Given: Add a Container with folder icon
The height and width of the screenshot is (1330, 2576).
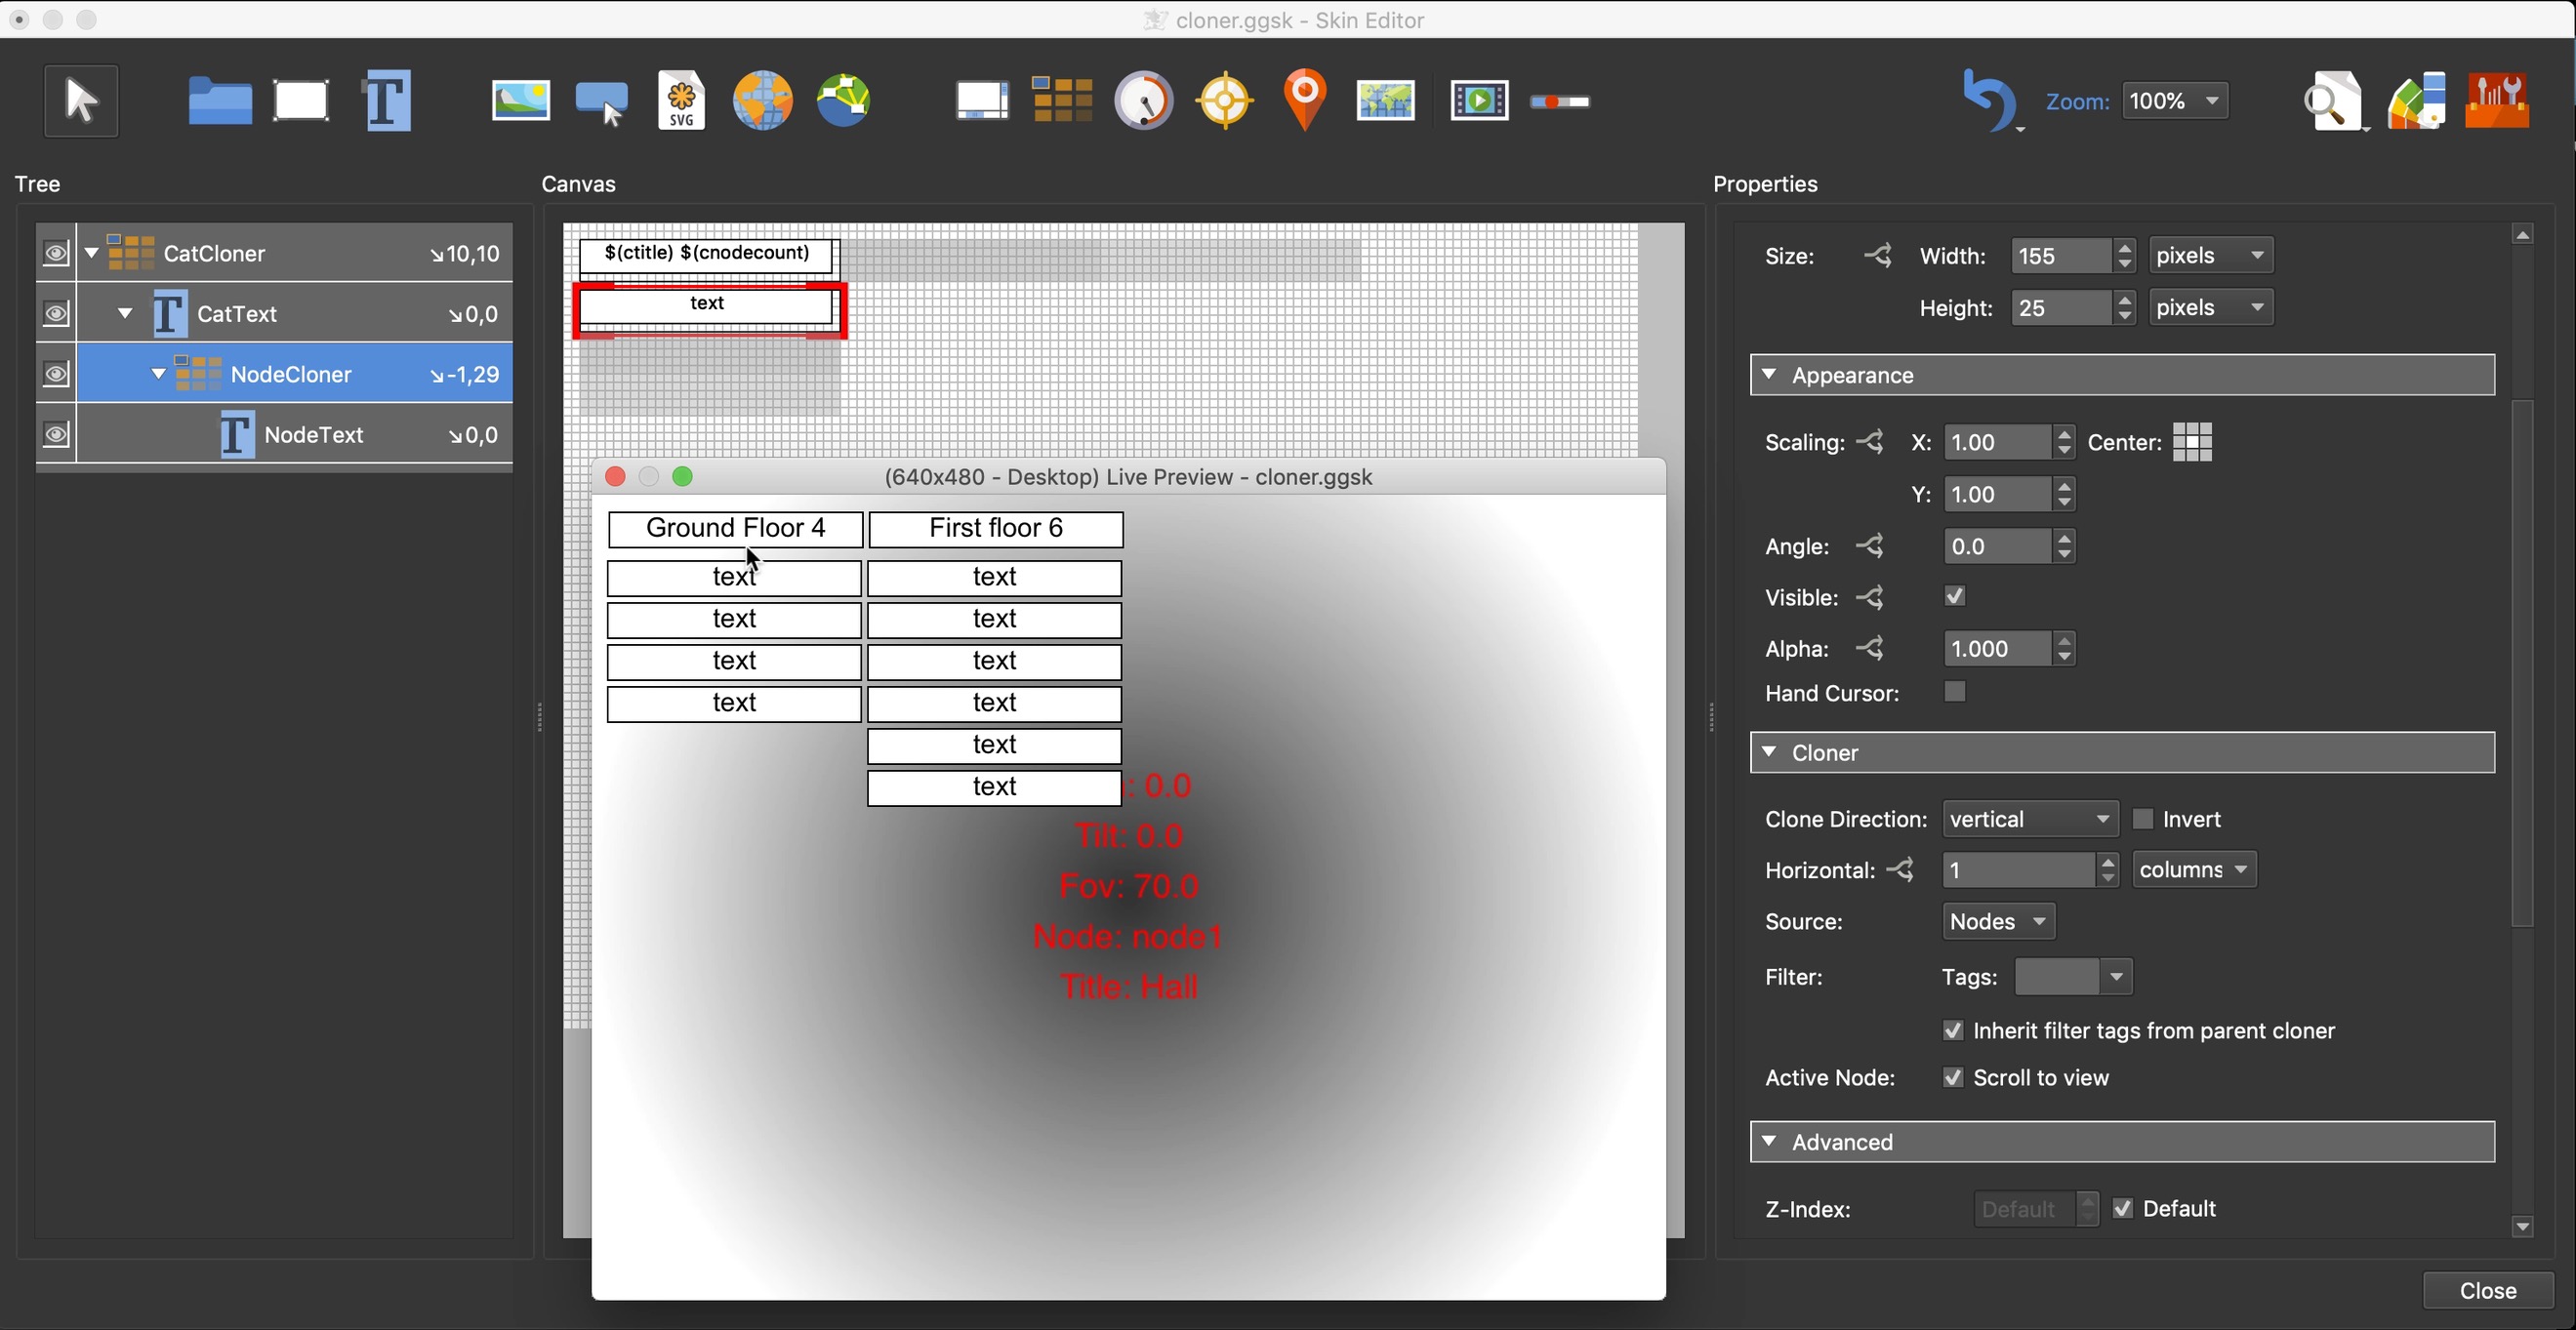Looking at the screenshot, I should 220,101.
